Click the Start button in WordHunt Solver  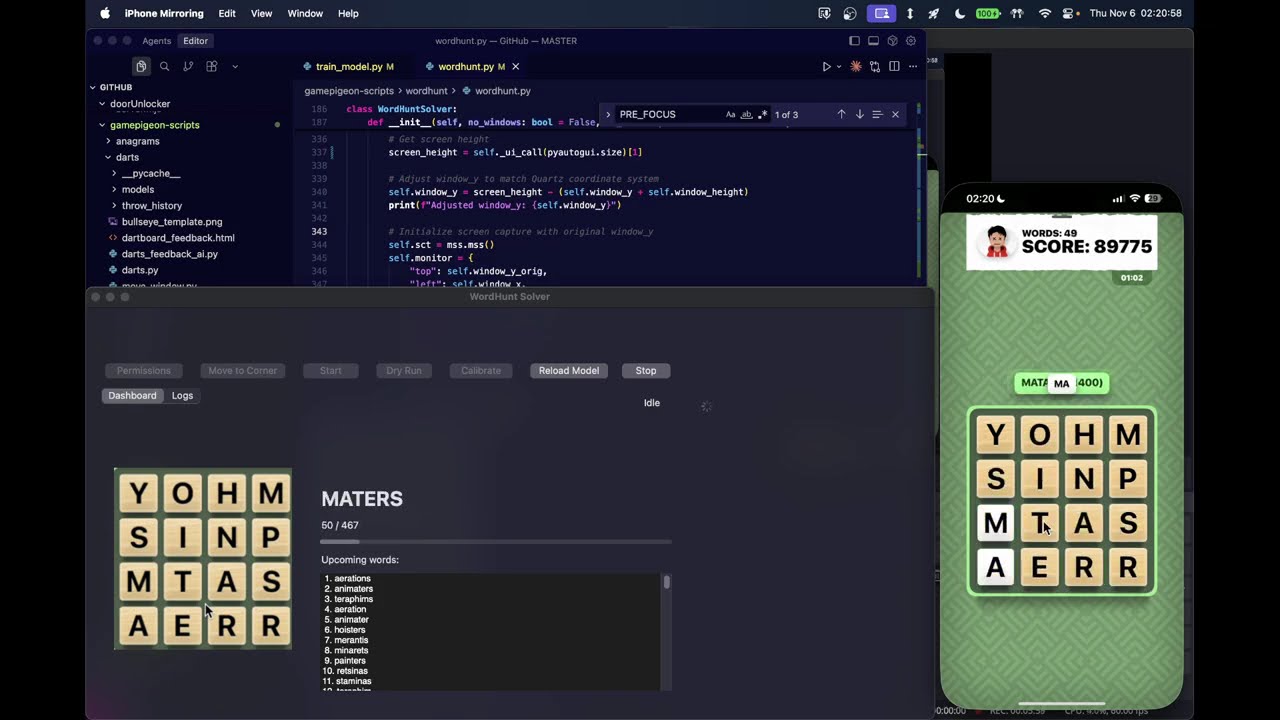330,370
